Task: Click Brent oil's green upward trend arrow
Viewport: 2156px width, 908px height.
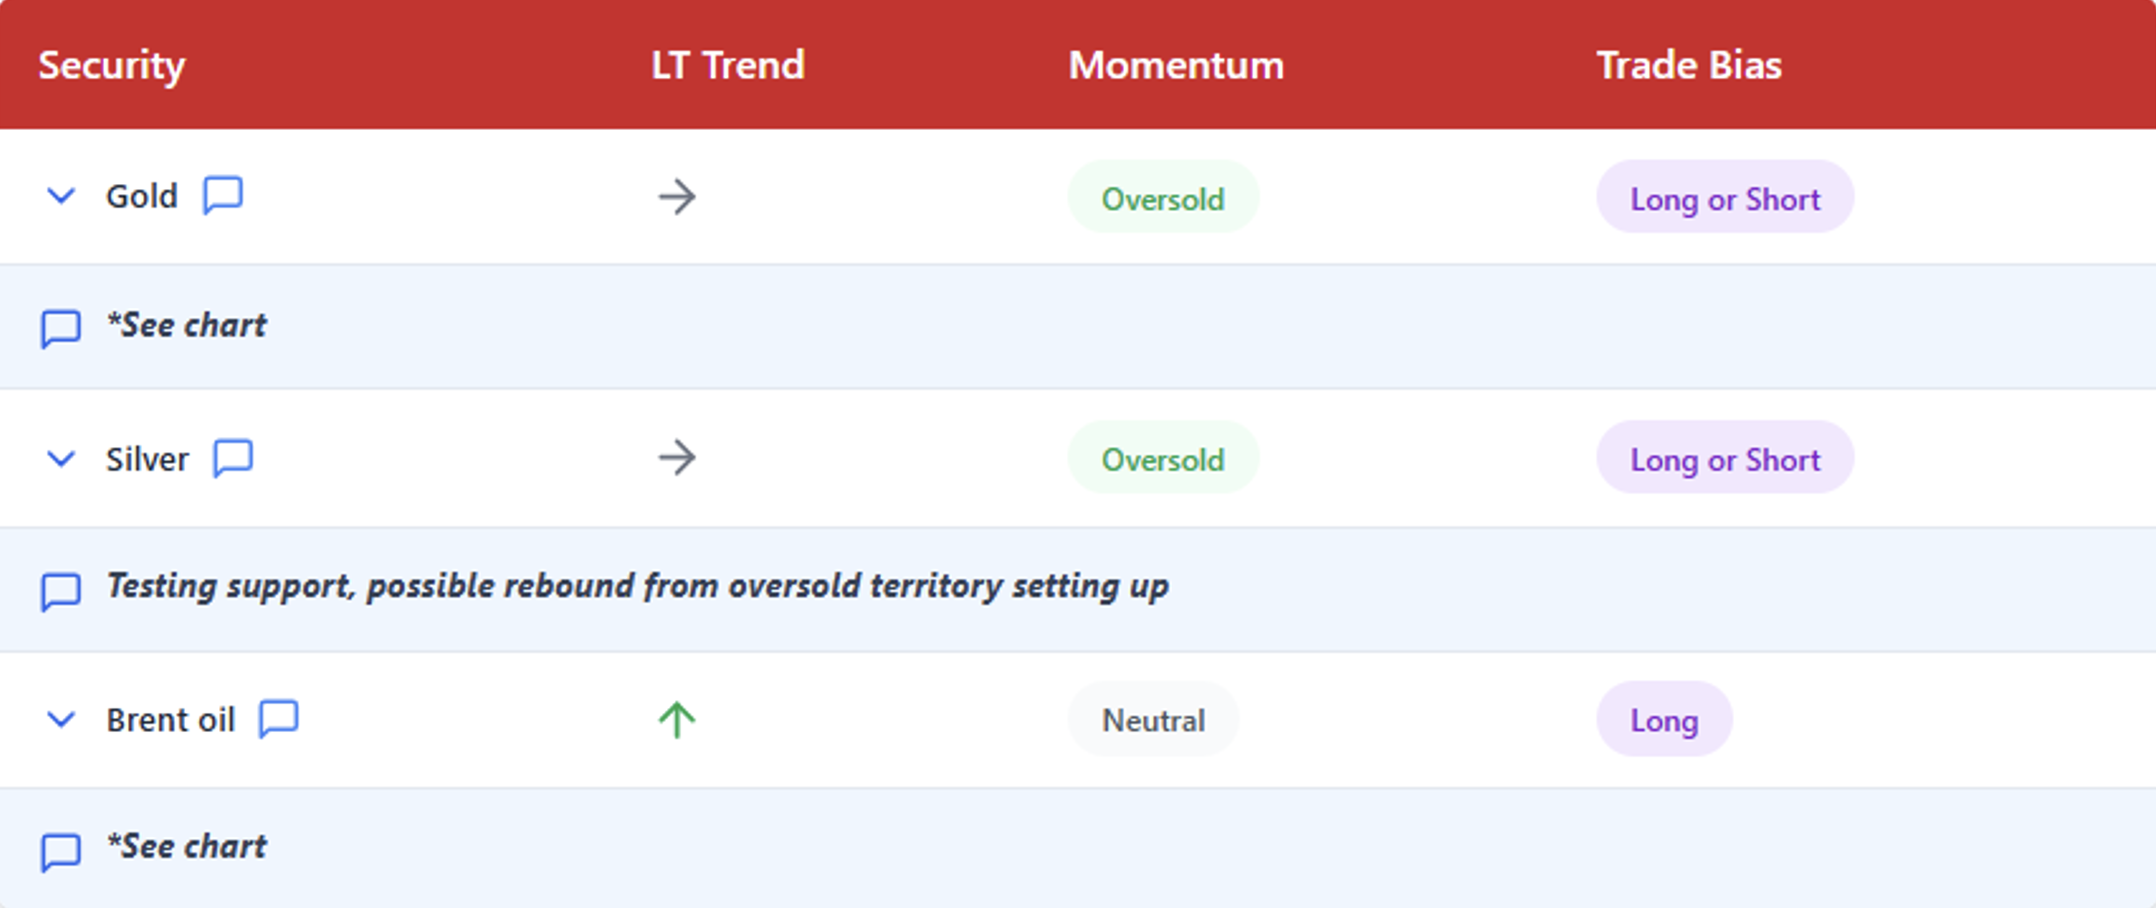Action: pyautogui.click(x=677, y=720)
